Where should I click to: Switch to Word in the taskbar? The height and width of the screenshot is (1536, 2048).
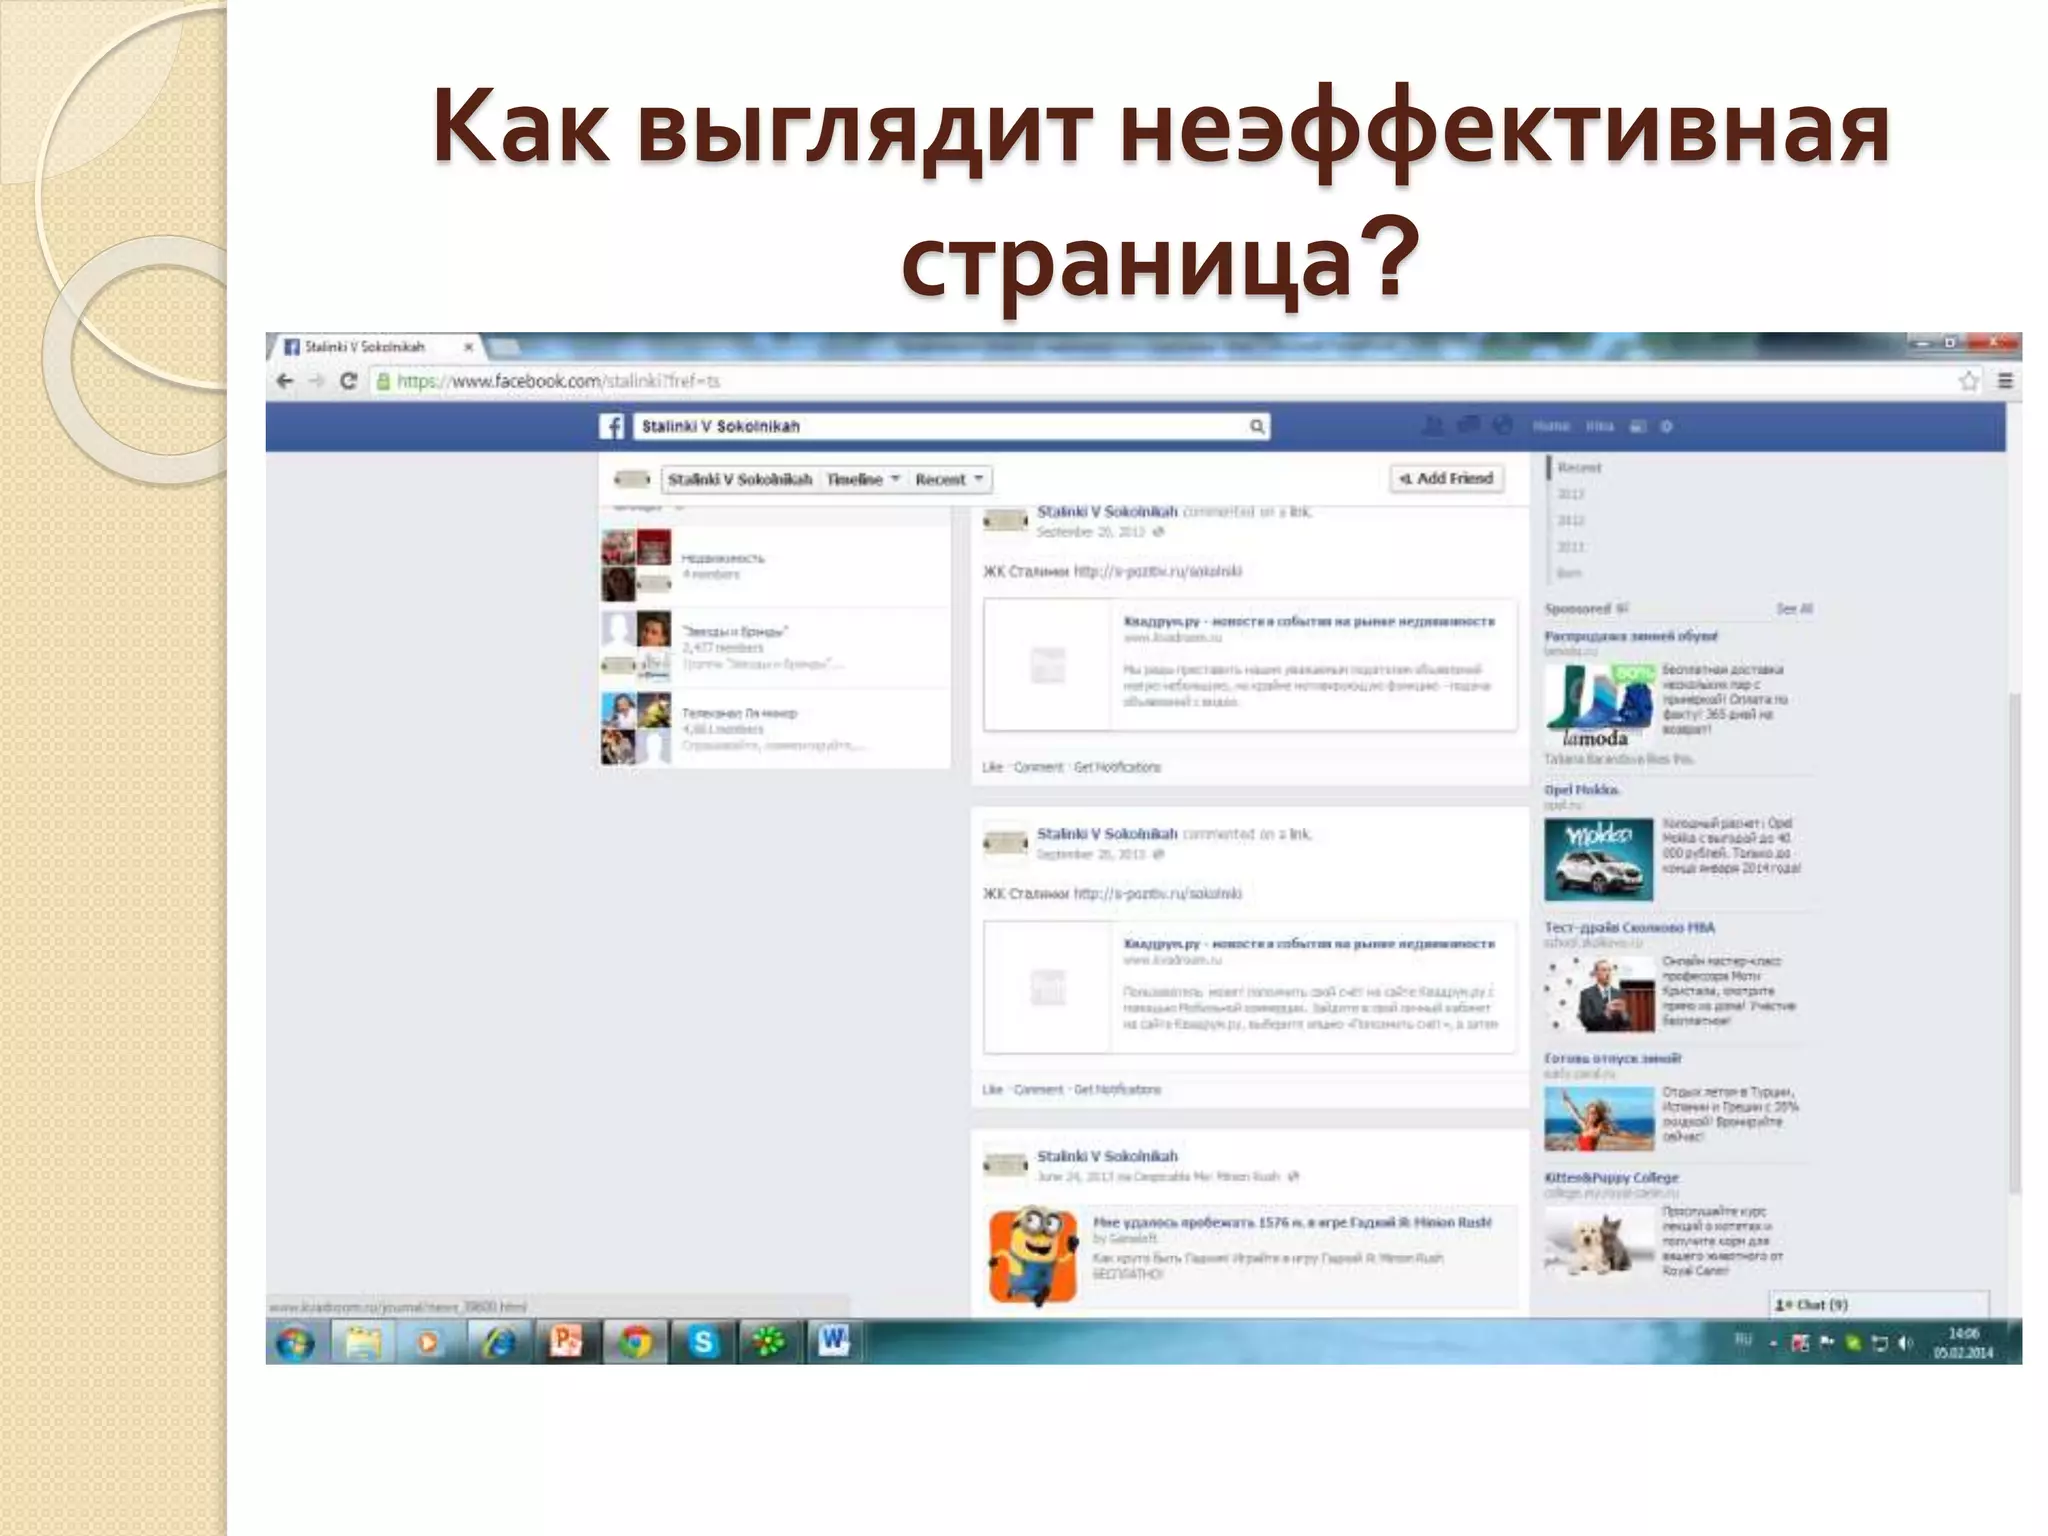pos(834,1343)
